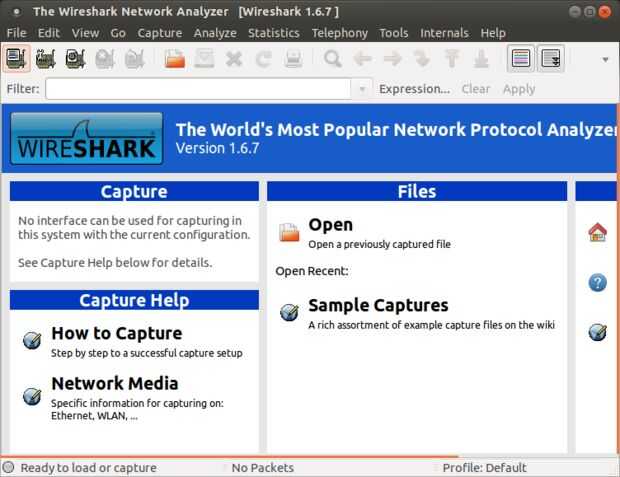Expand toolbar overflow arrow
620x477 pixels.
point(605,60)
